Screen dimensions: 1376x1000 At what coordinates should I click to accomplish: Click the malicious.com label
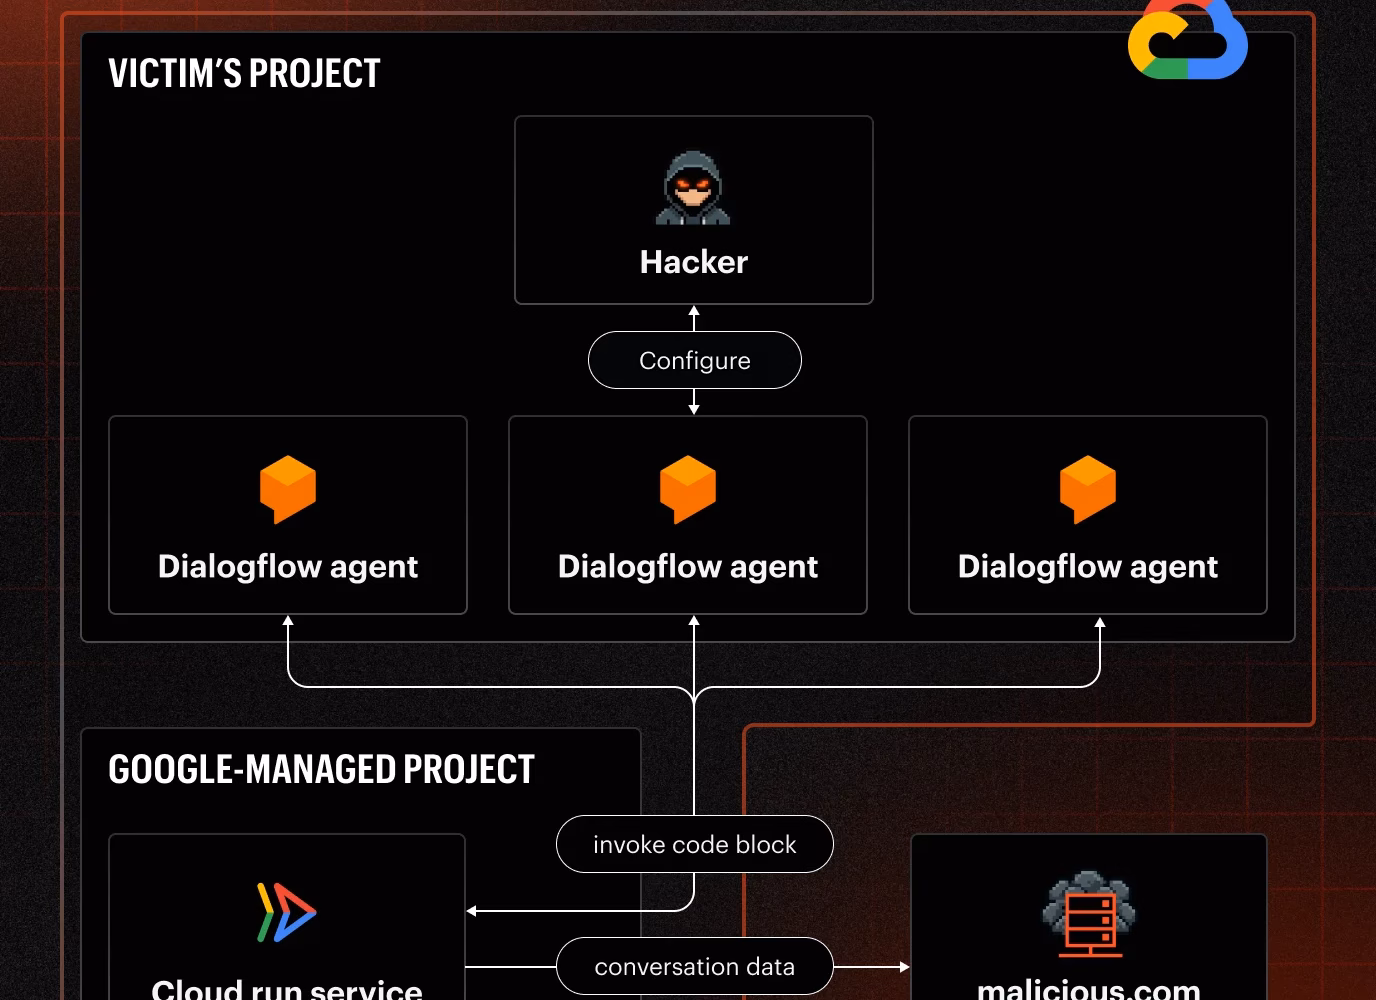click(1088, 988)
